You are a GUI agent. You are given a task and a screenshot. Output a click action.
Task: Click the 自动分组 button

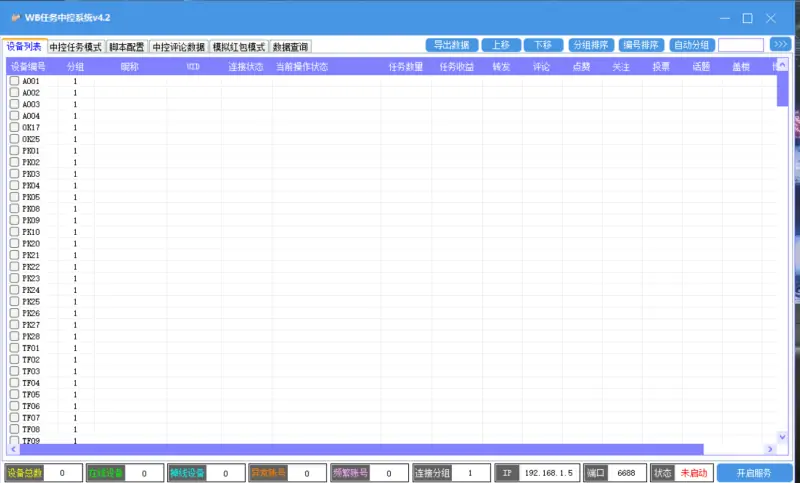tap(691, 45)
